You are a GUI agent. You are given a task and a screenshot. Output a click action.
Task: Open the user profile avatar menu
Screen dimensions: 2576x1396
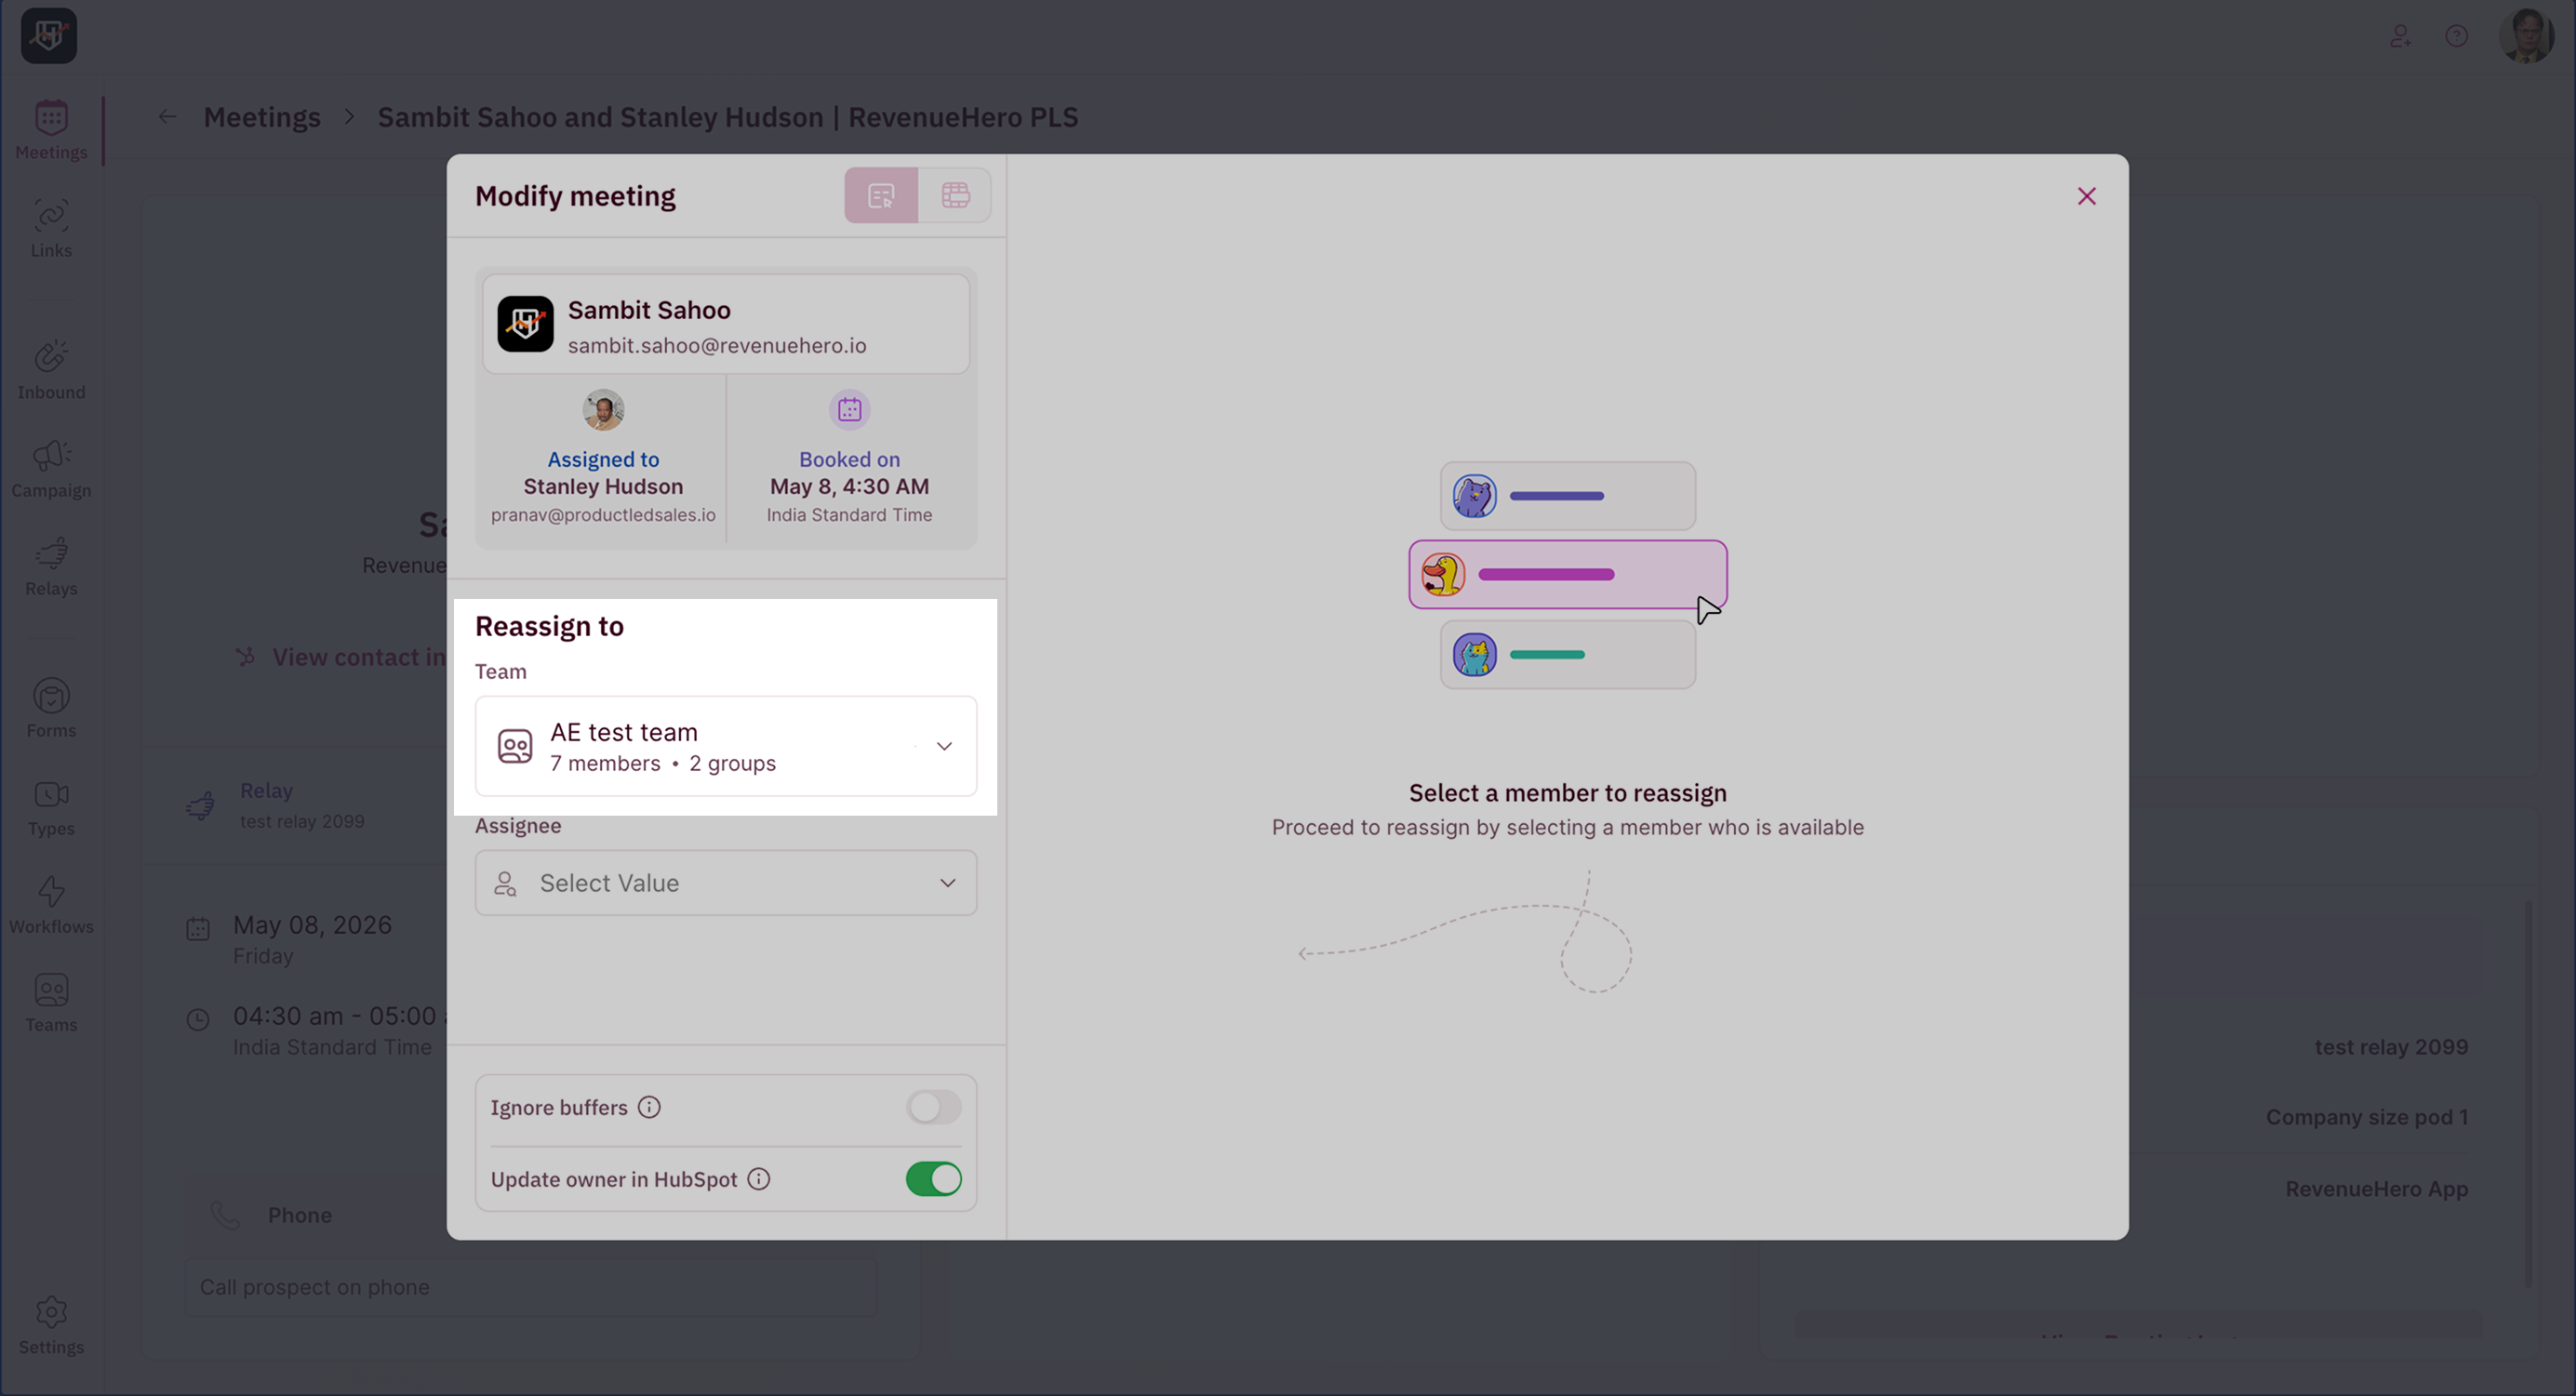(x=2526, y=36)
